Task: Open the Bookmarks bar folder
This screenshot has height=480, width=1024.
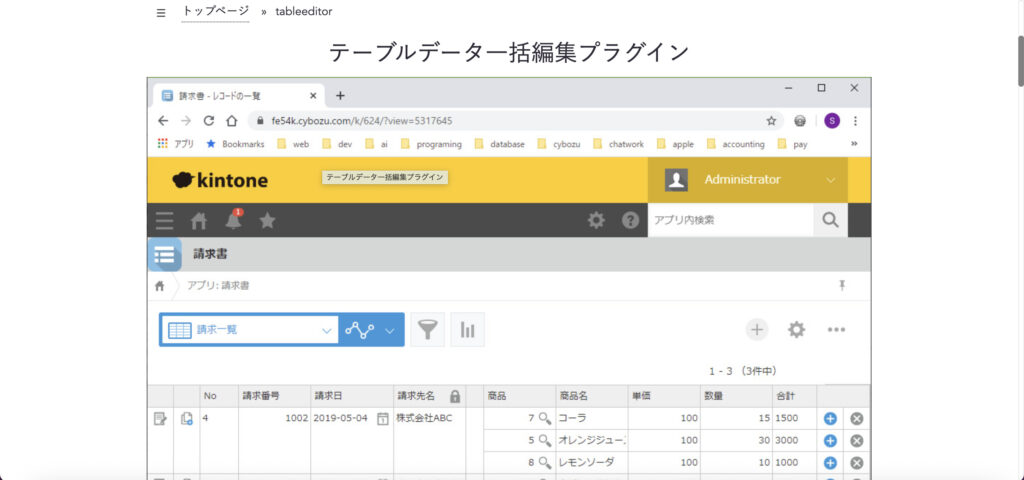Action: coord(235,144)
